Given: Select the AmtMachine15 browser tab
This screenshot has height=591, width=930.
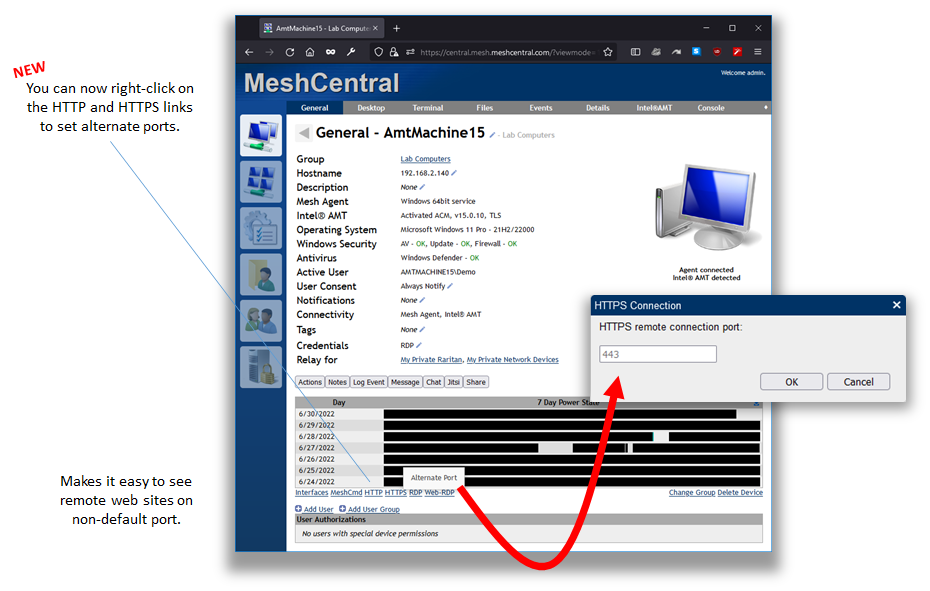Looking at the screenshot, I should [x=321, y=28].
